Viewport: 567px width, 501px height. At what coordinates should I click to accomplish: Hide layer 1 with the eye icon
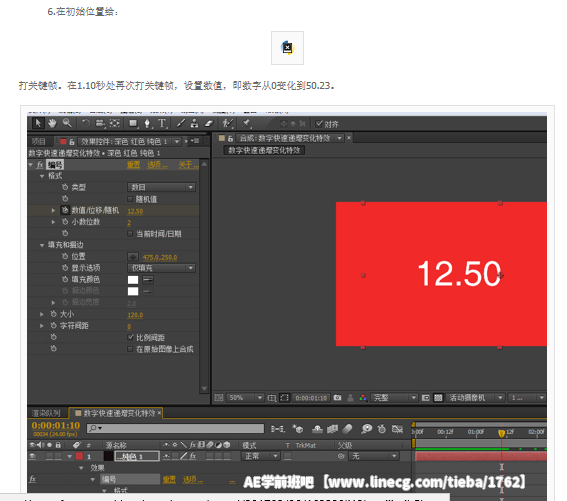click(33, 456)
